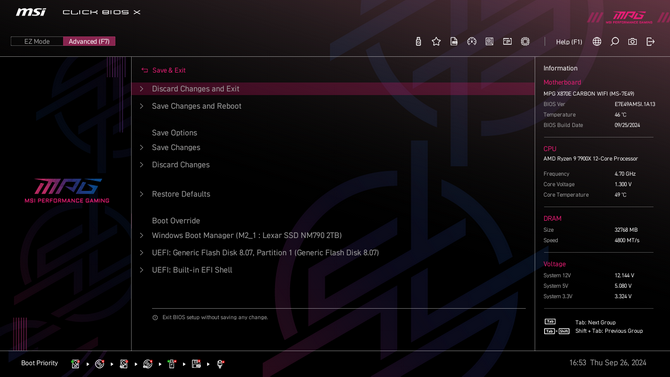Click the AMD Ryzen 9 7900X processor name
Viewport: 670px width, 377px height.
click(590, 159)
